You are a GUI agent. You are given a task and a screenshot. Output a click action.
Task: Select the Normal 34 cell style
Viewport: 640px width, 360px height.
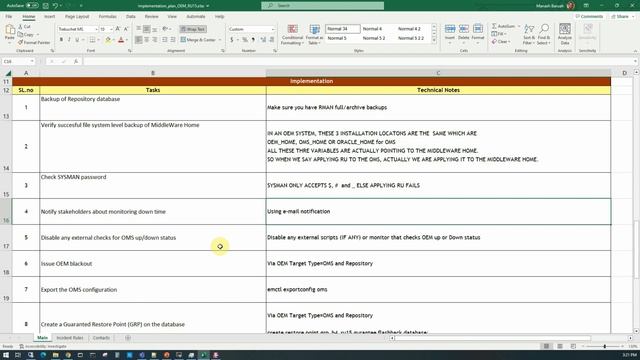coord(342,29)
